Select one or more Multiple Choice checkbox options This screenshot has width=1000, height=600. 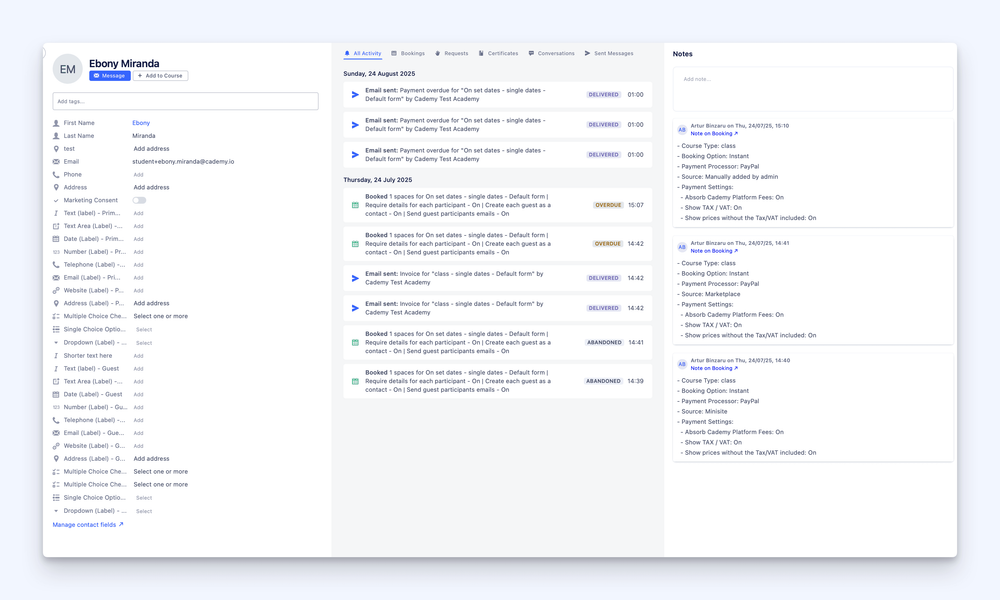[161, 316]
